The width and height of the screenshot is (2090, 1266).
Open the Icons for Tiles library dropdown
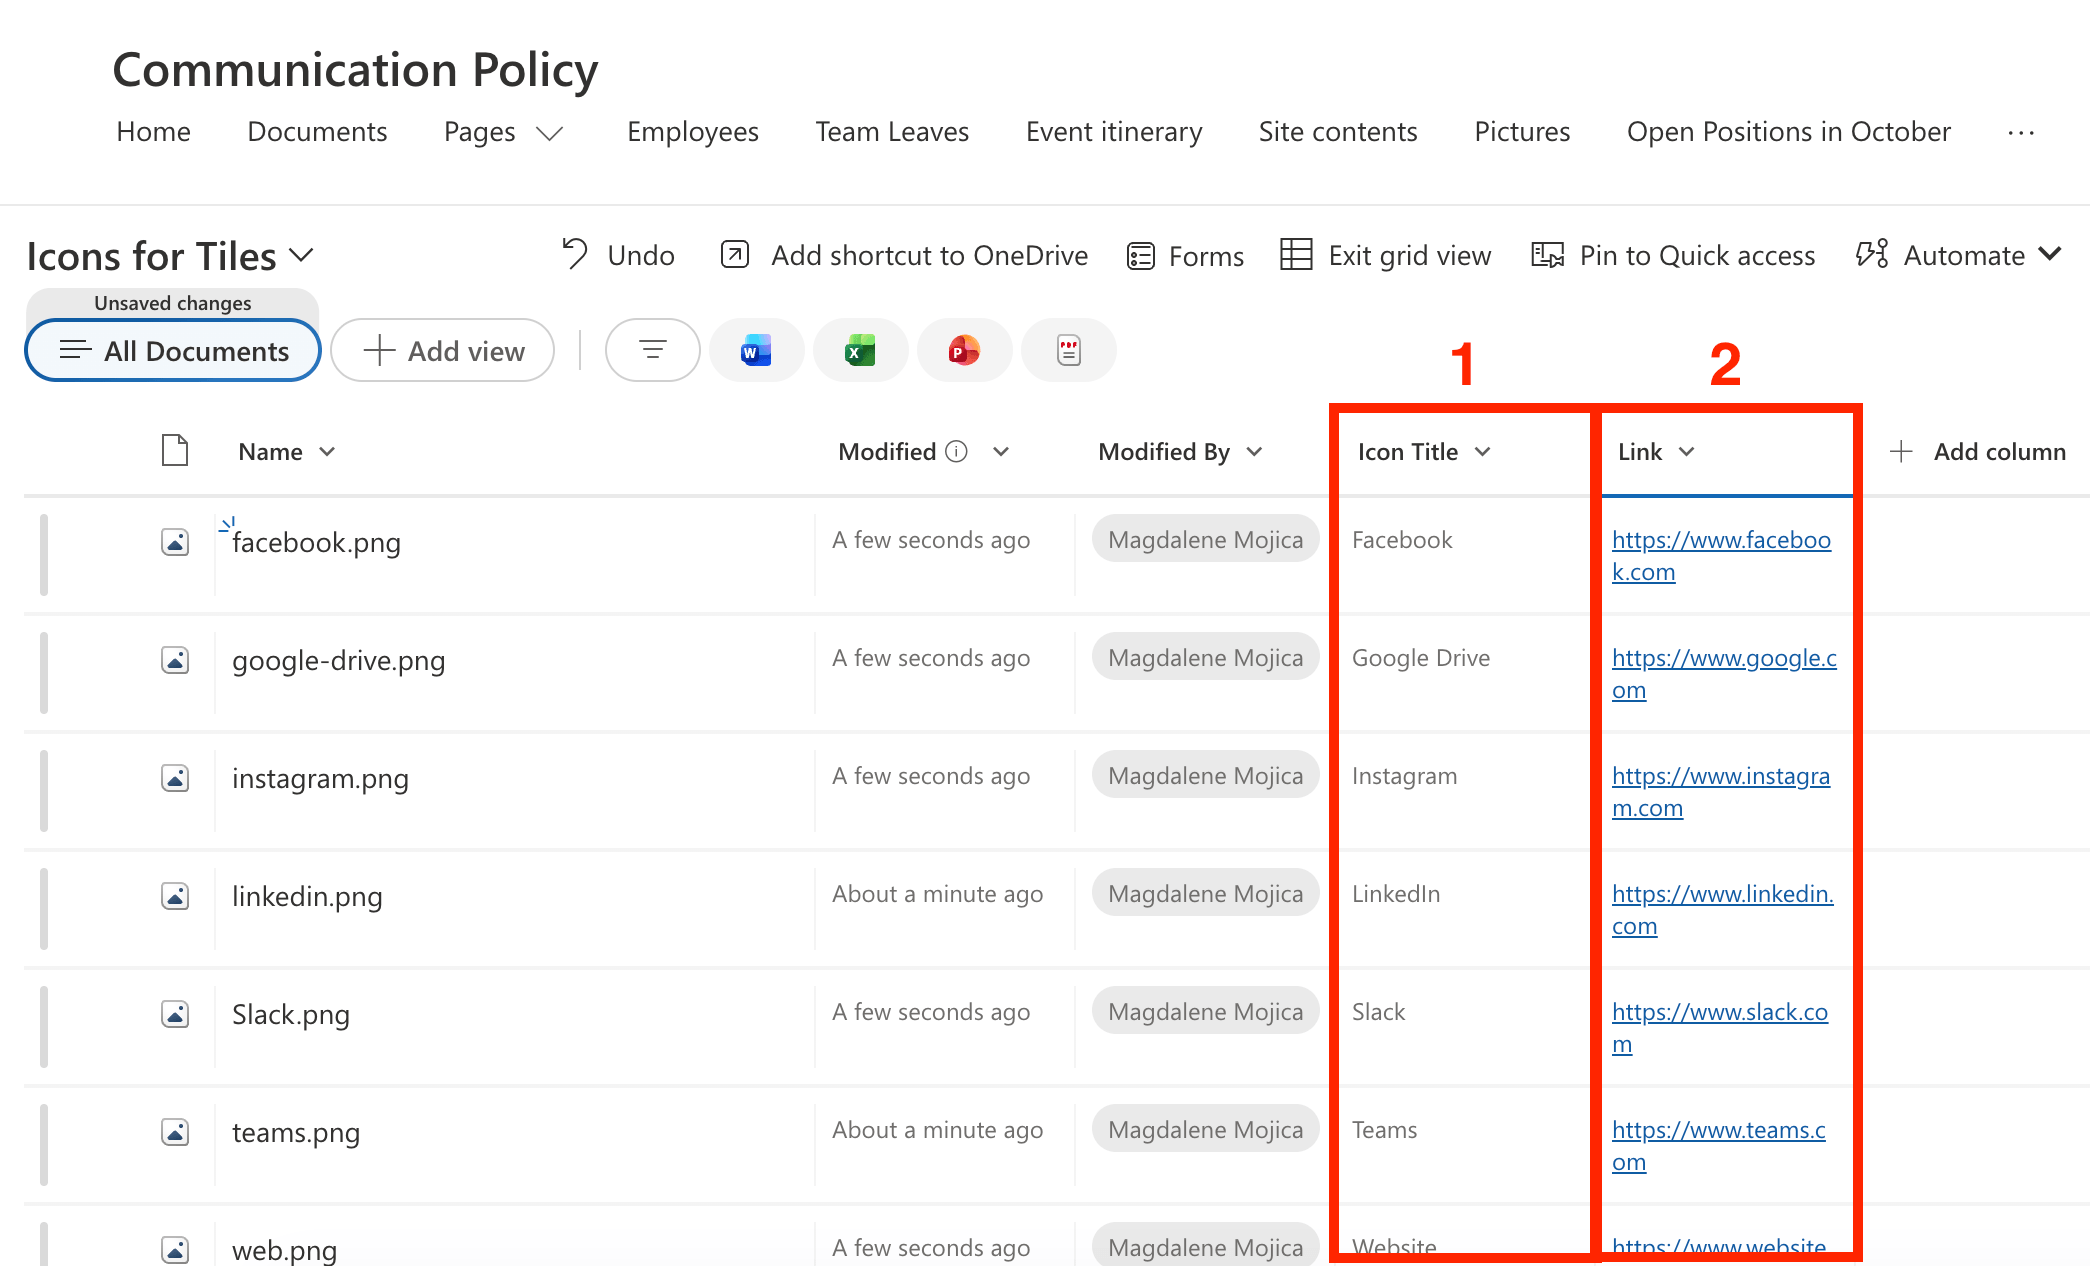(x=301, y=255)
